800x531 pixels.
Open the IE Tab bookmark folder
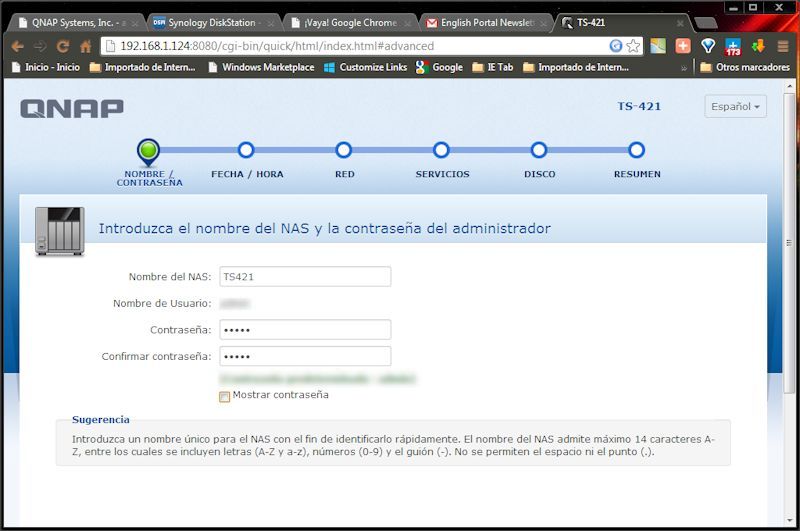[x=493, y=67]
